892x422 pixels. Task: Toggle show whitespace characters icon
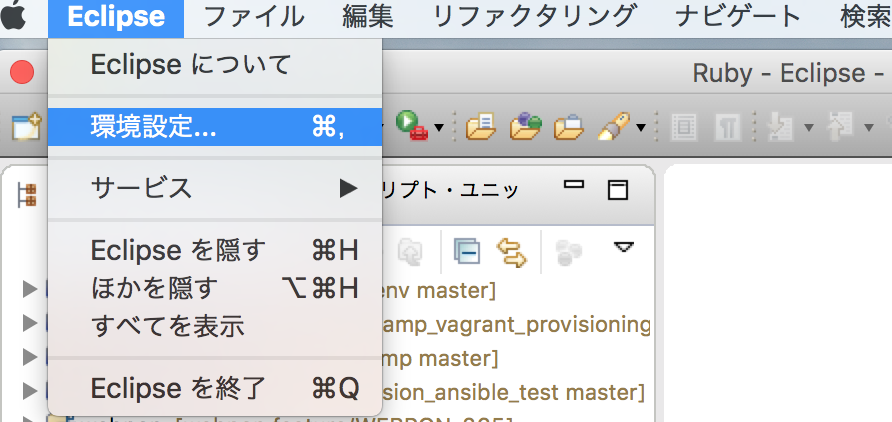729,127
